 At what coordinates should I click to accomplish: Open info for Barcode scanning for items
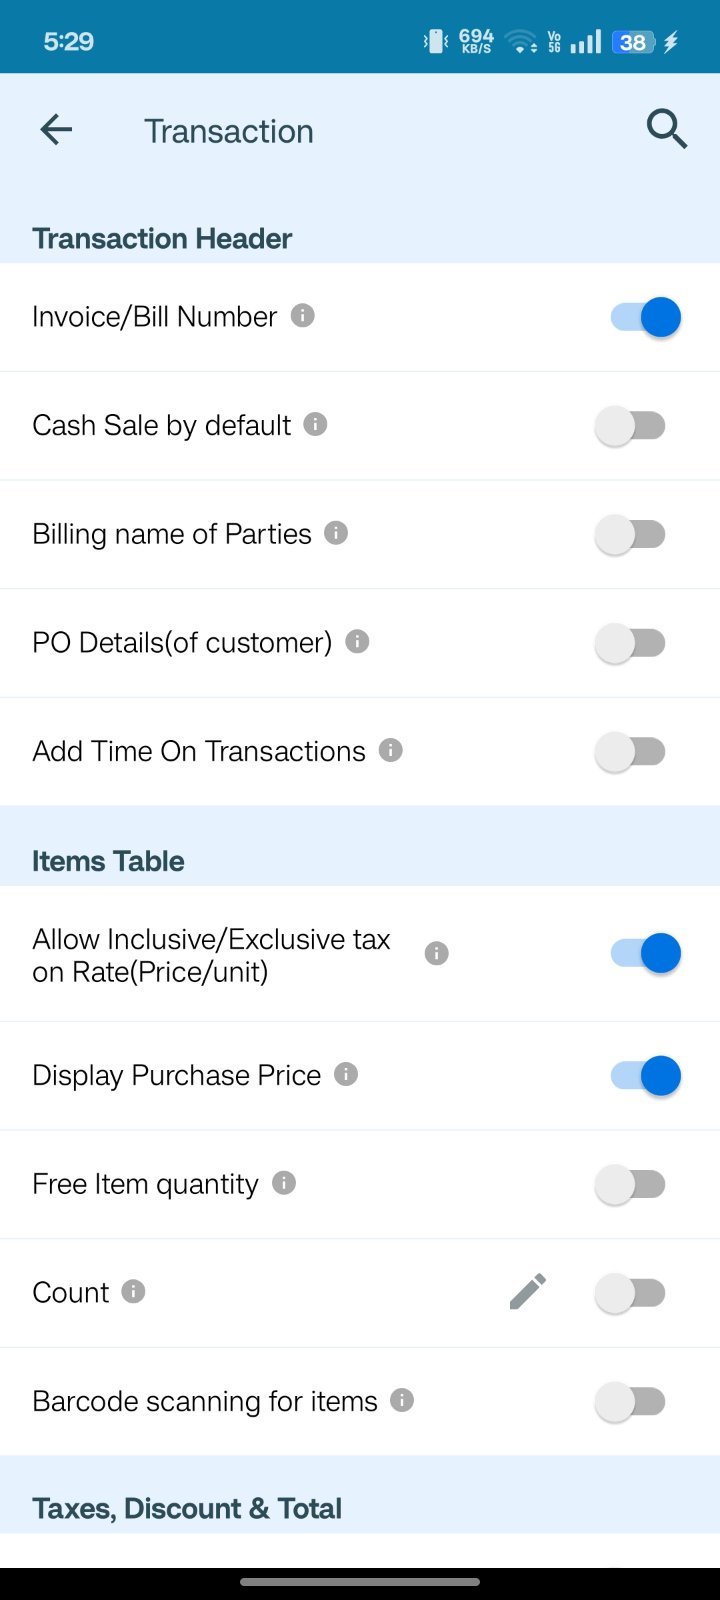click(402, 1400)
